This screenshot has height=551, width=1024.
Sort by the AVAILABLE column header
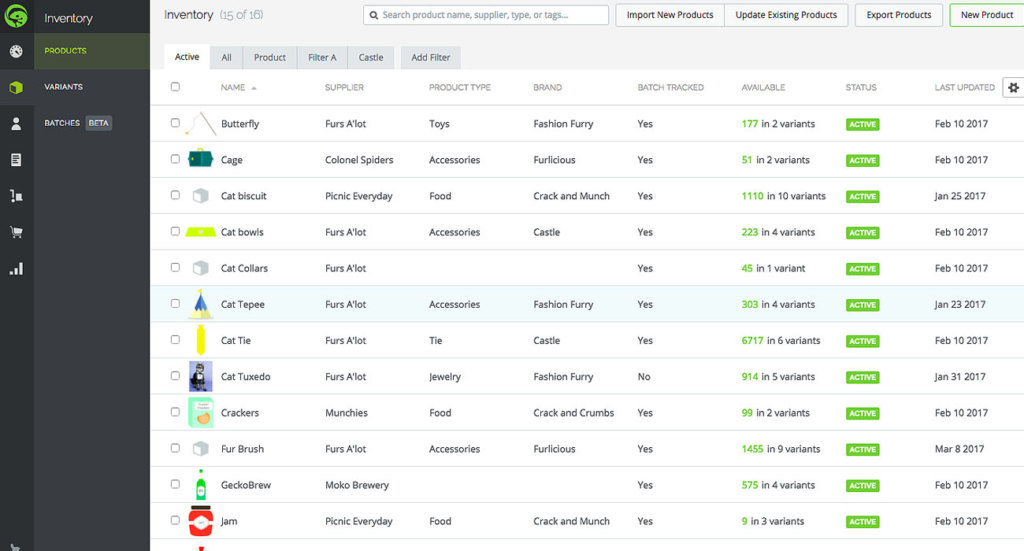[x=763, y=87]
